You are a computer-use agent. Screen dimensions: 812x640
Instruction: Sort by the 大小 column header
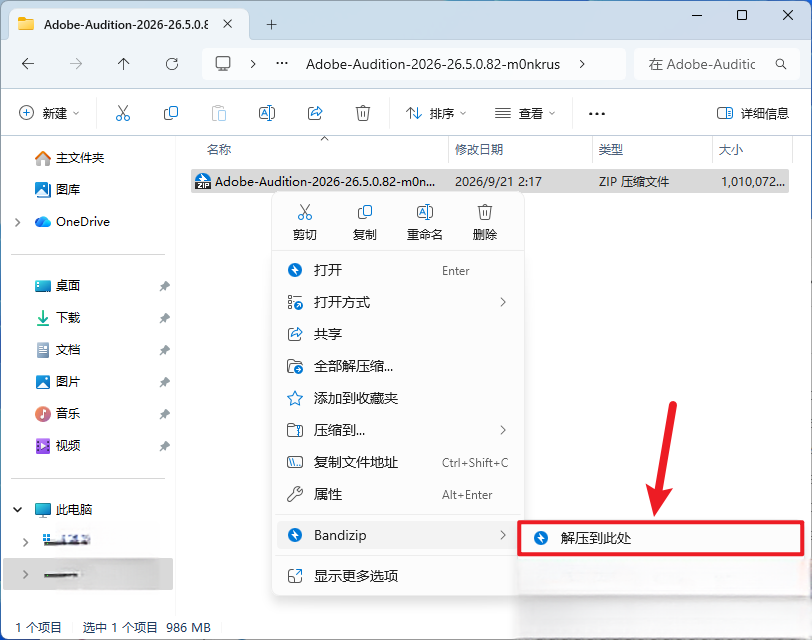coord(731,150)
